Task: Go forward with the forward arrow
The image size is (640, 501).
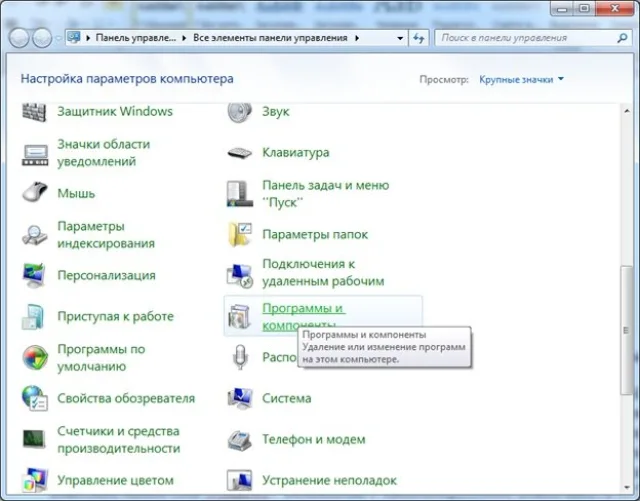Action: pos(42,38)
